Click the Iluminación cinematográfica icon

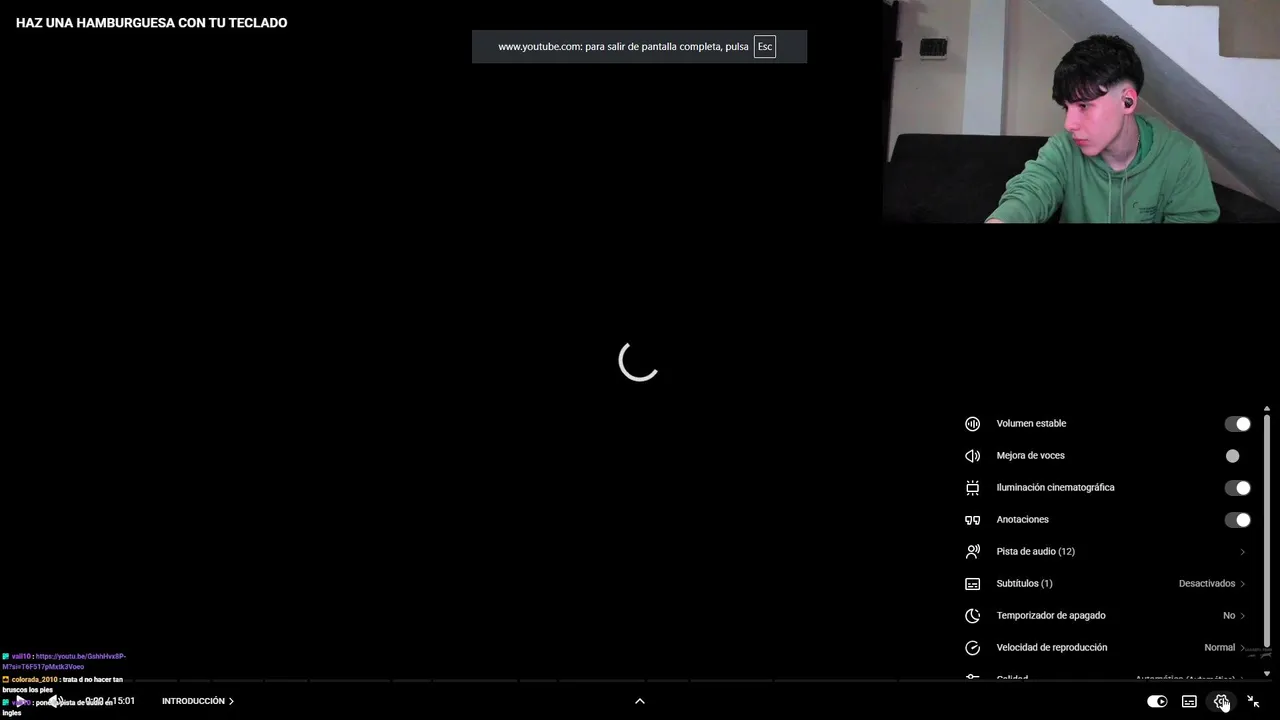click(x=972, y=488)
